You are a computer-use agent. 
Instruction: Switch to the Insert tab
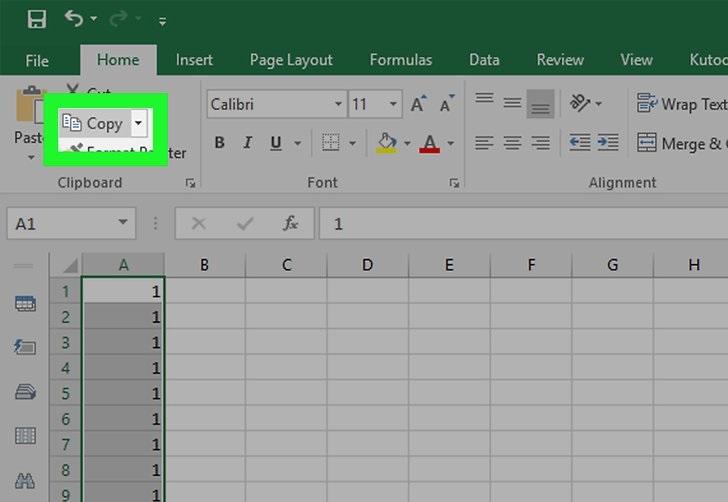(194, 60)
